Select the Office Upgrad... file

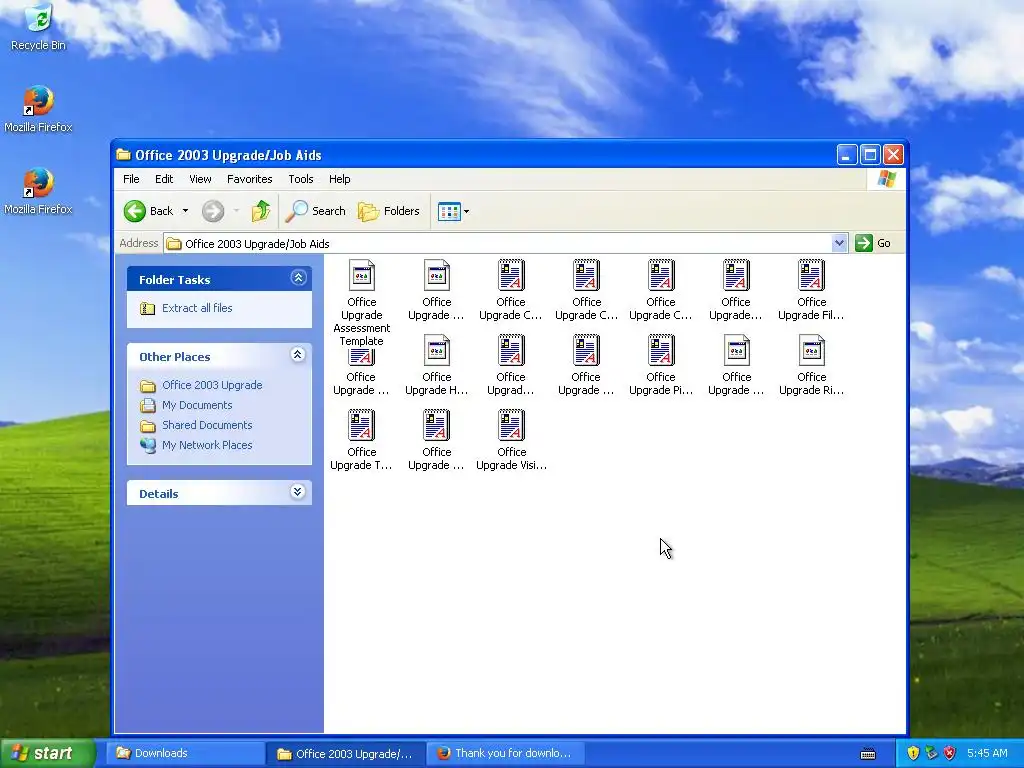511,366
